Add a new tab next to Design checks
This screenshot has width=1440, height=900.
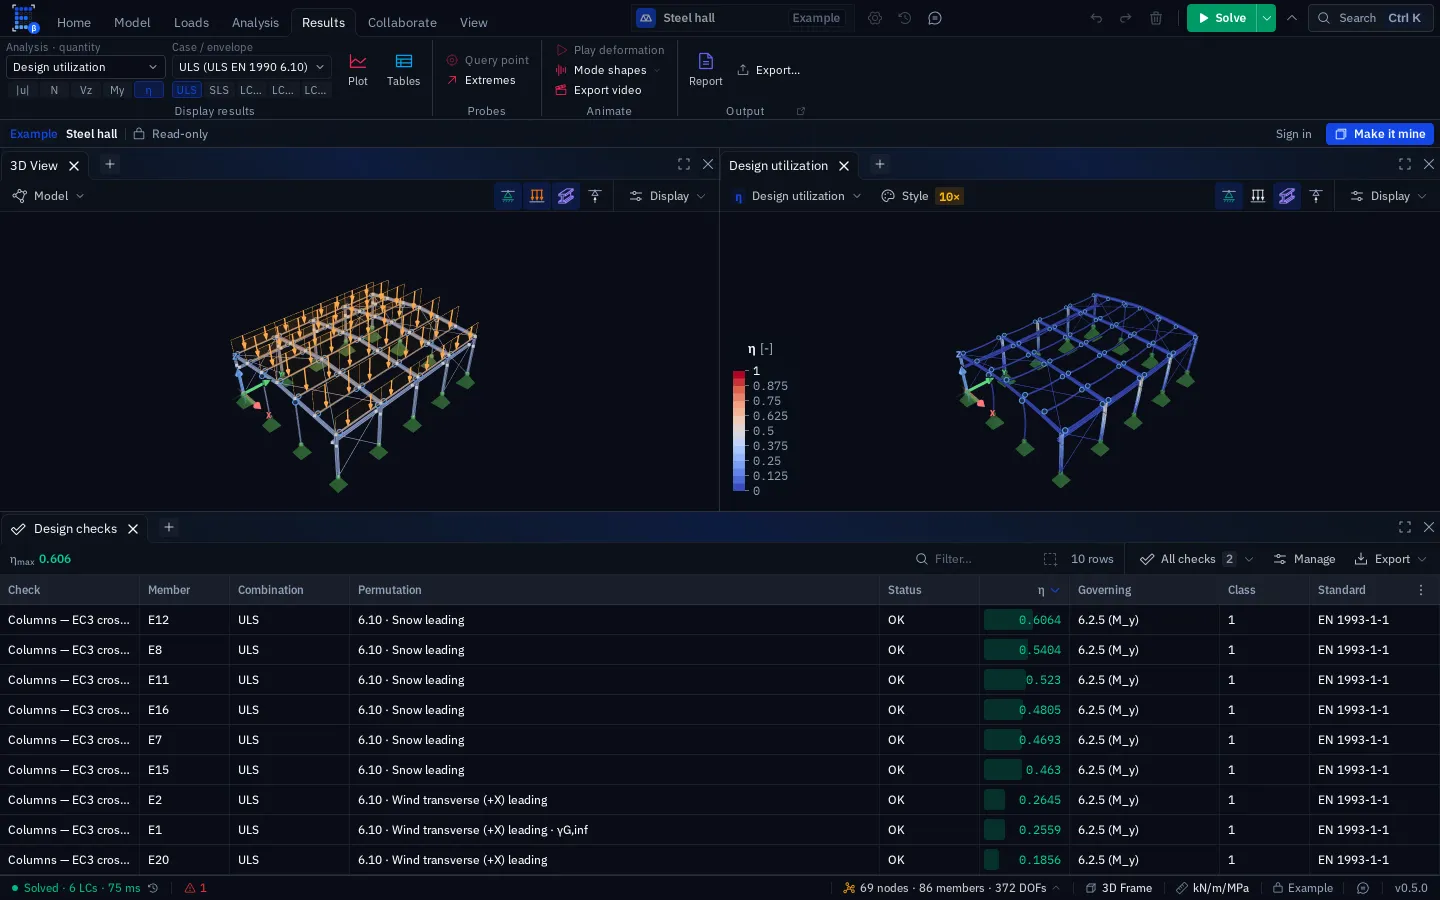click(169, 527)
